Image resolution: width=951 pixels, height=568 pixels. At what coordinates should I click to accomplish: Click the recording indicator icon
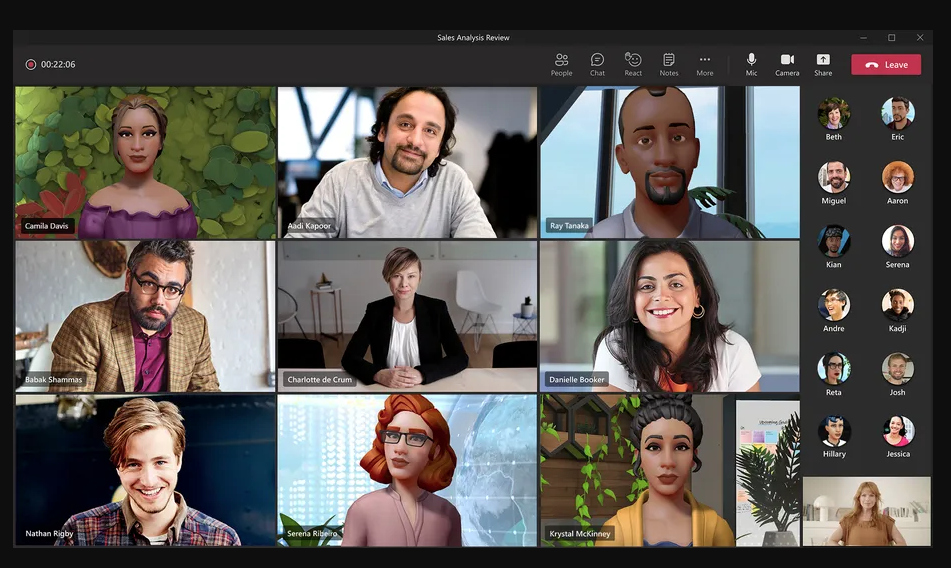tap(31, 64)
